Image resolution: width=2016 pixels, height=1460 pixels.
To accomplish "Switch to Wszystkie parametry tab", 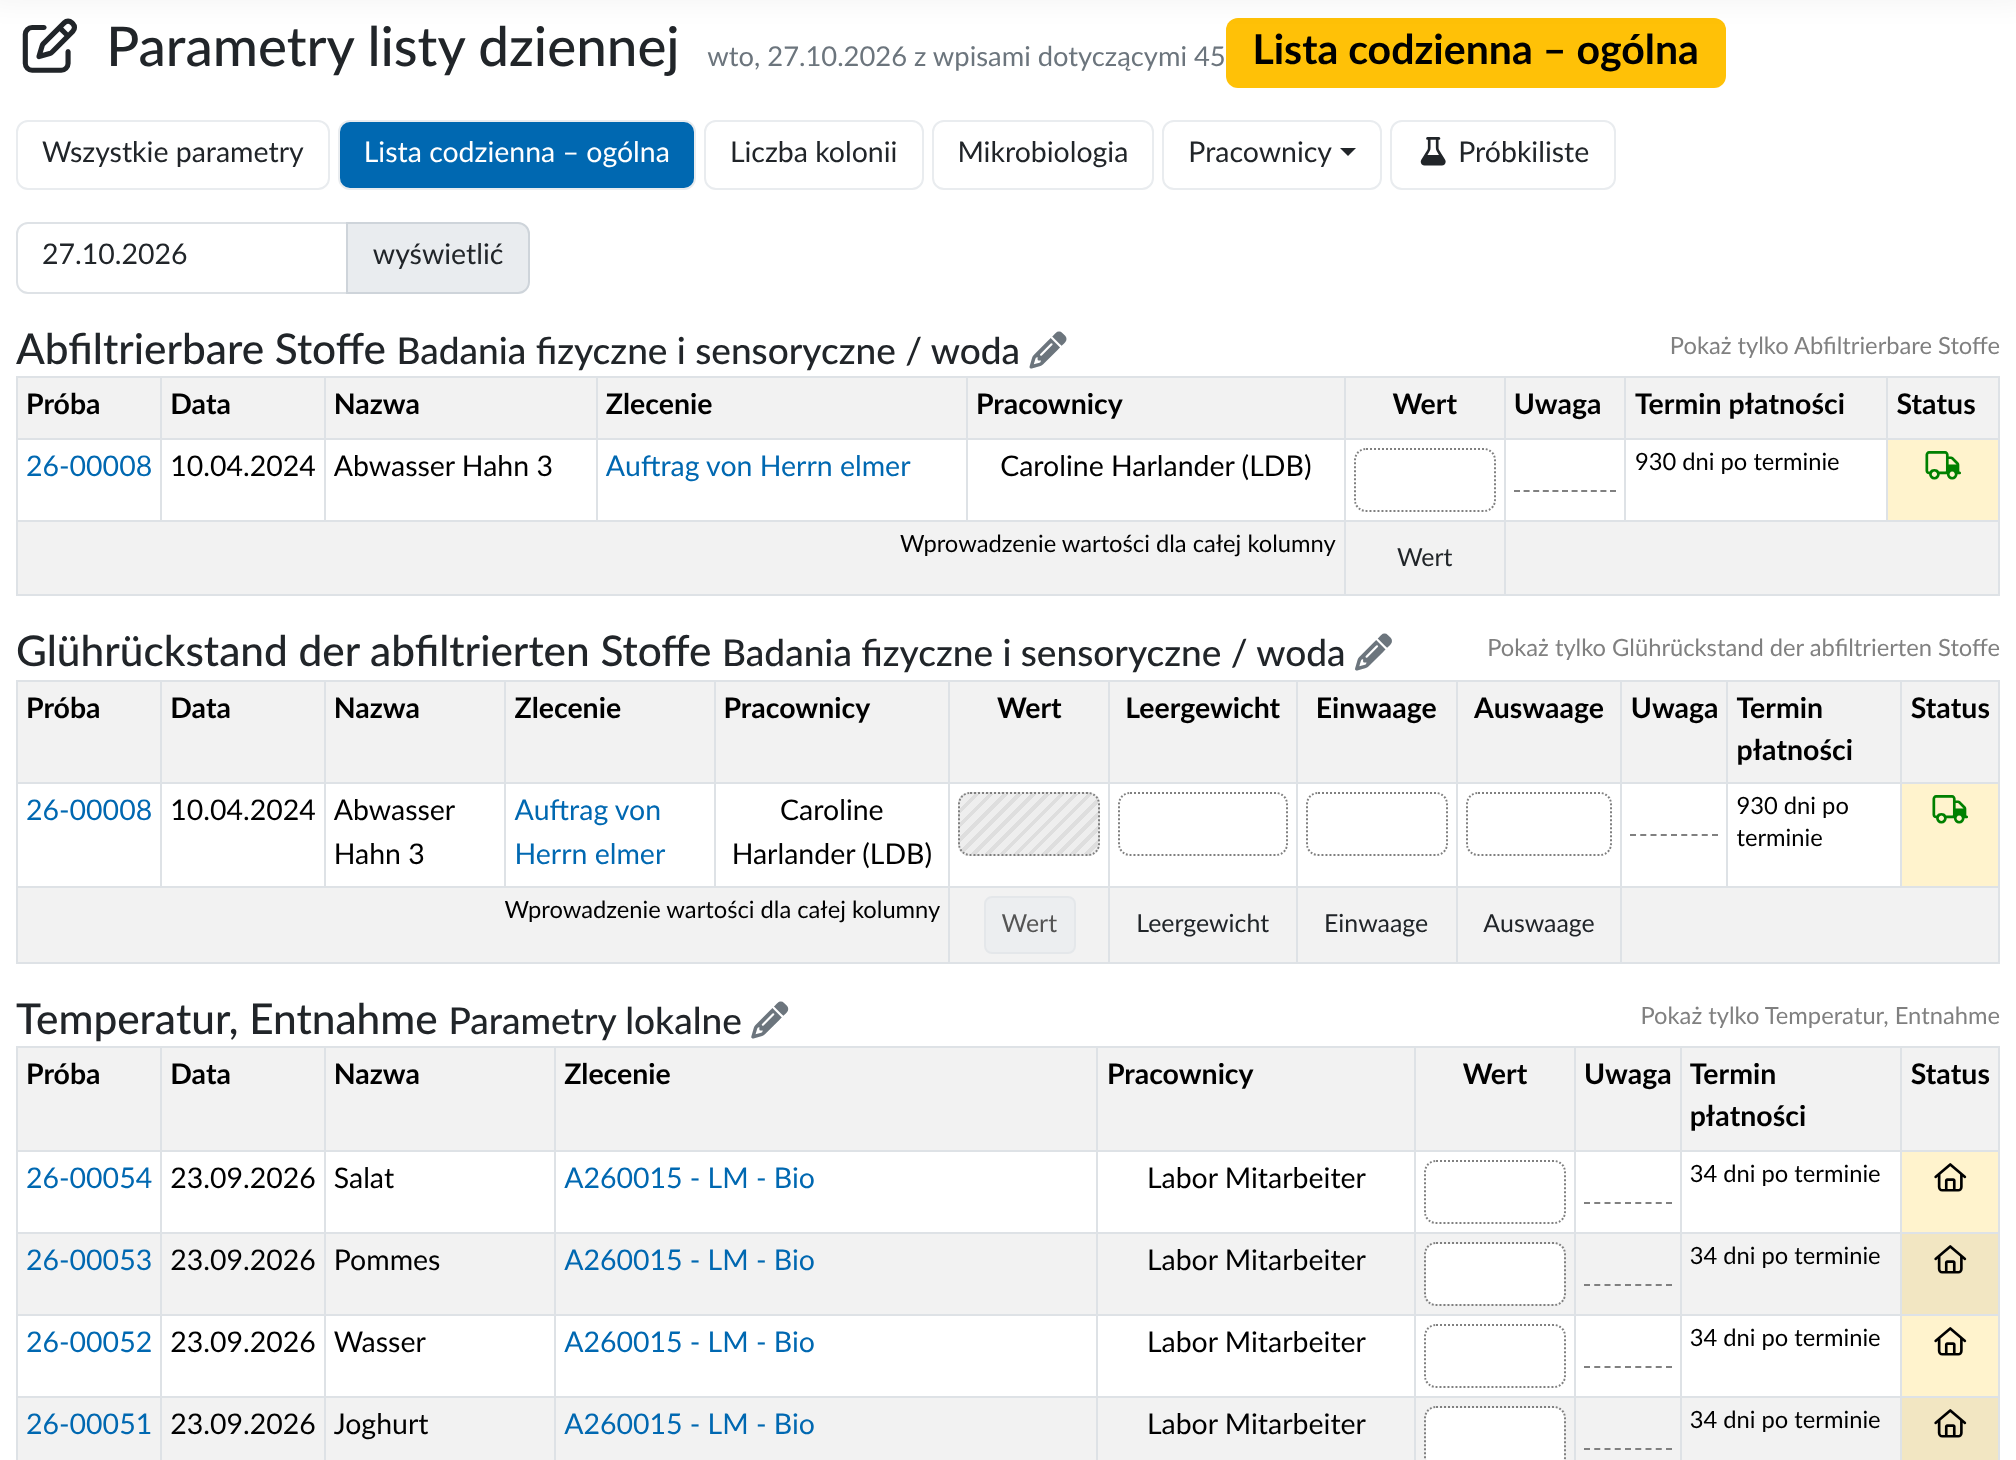I will coord(173,154).
